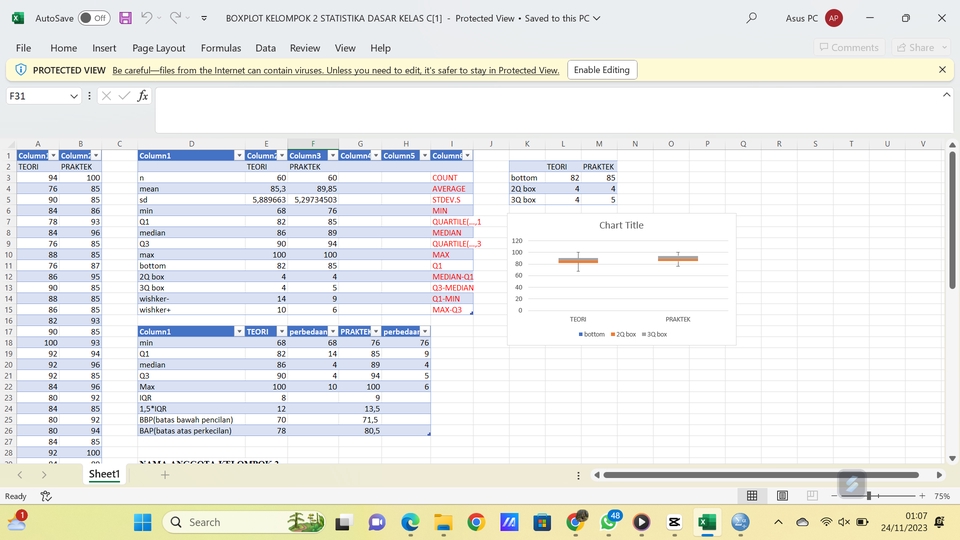The height and width of the screenshot is (540, 960).
Task: Open WhatsApp from taskbar
Action: [609, 522]
